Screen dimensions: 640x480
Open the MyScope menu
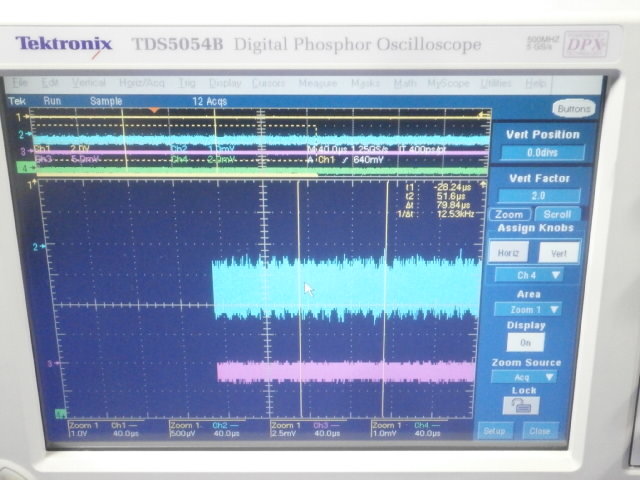448,83
